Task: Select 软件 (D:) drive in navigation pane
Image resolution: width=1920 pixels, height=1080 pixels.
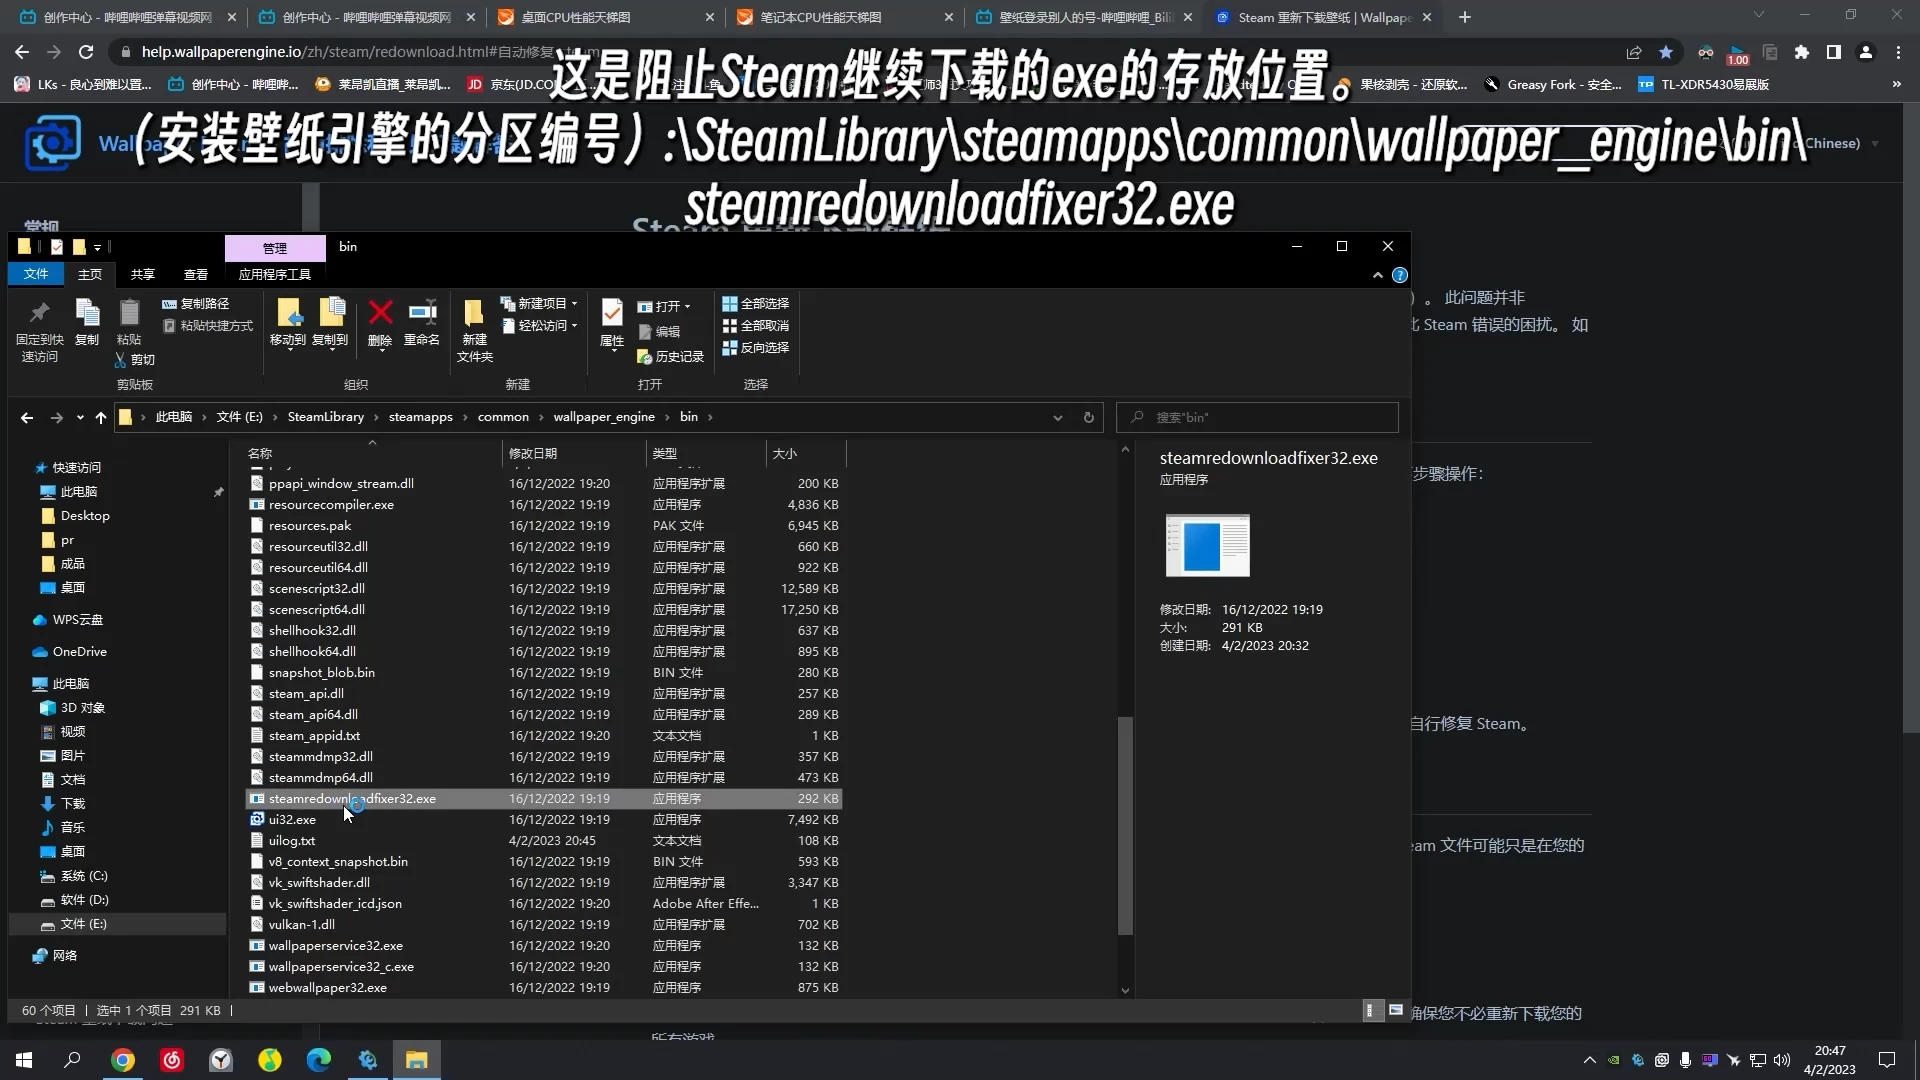Action: 84,901
